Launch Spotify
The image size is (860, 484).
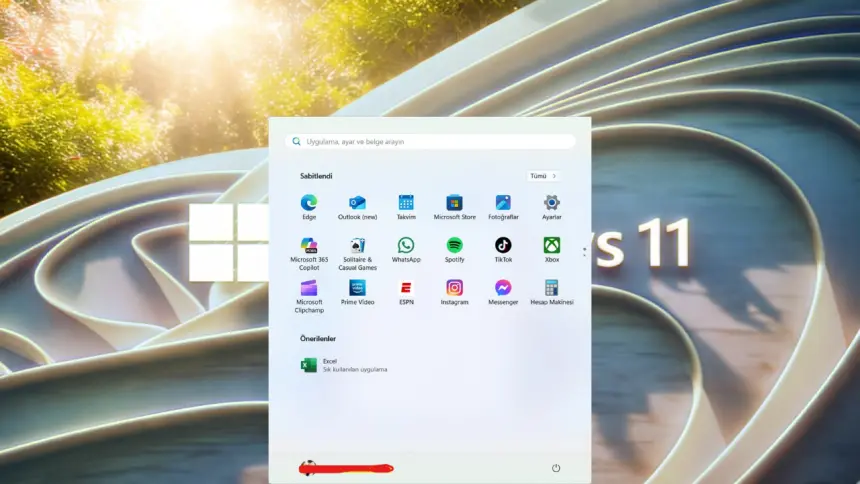(x=455, y=250)
